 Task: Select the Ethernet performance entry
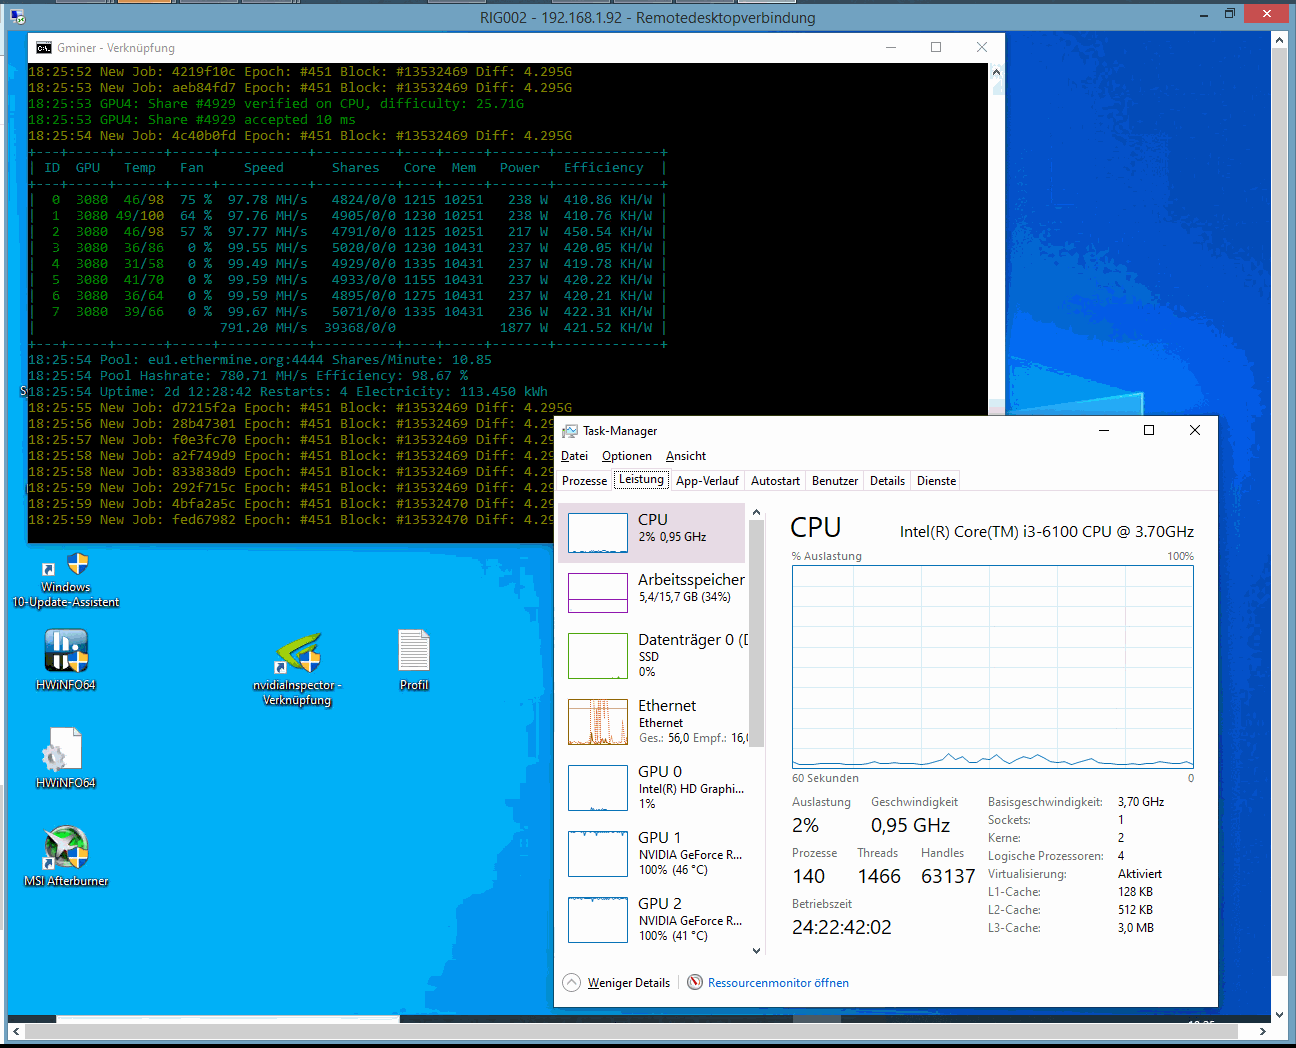pyautogui.click(x=653, y=721)
